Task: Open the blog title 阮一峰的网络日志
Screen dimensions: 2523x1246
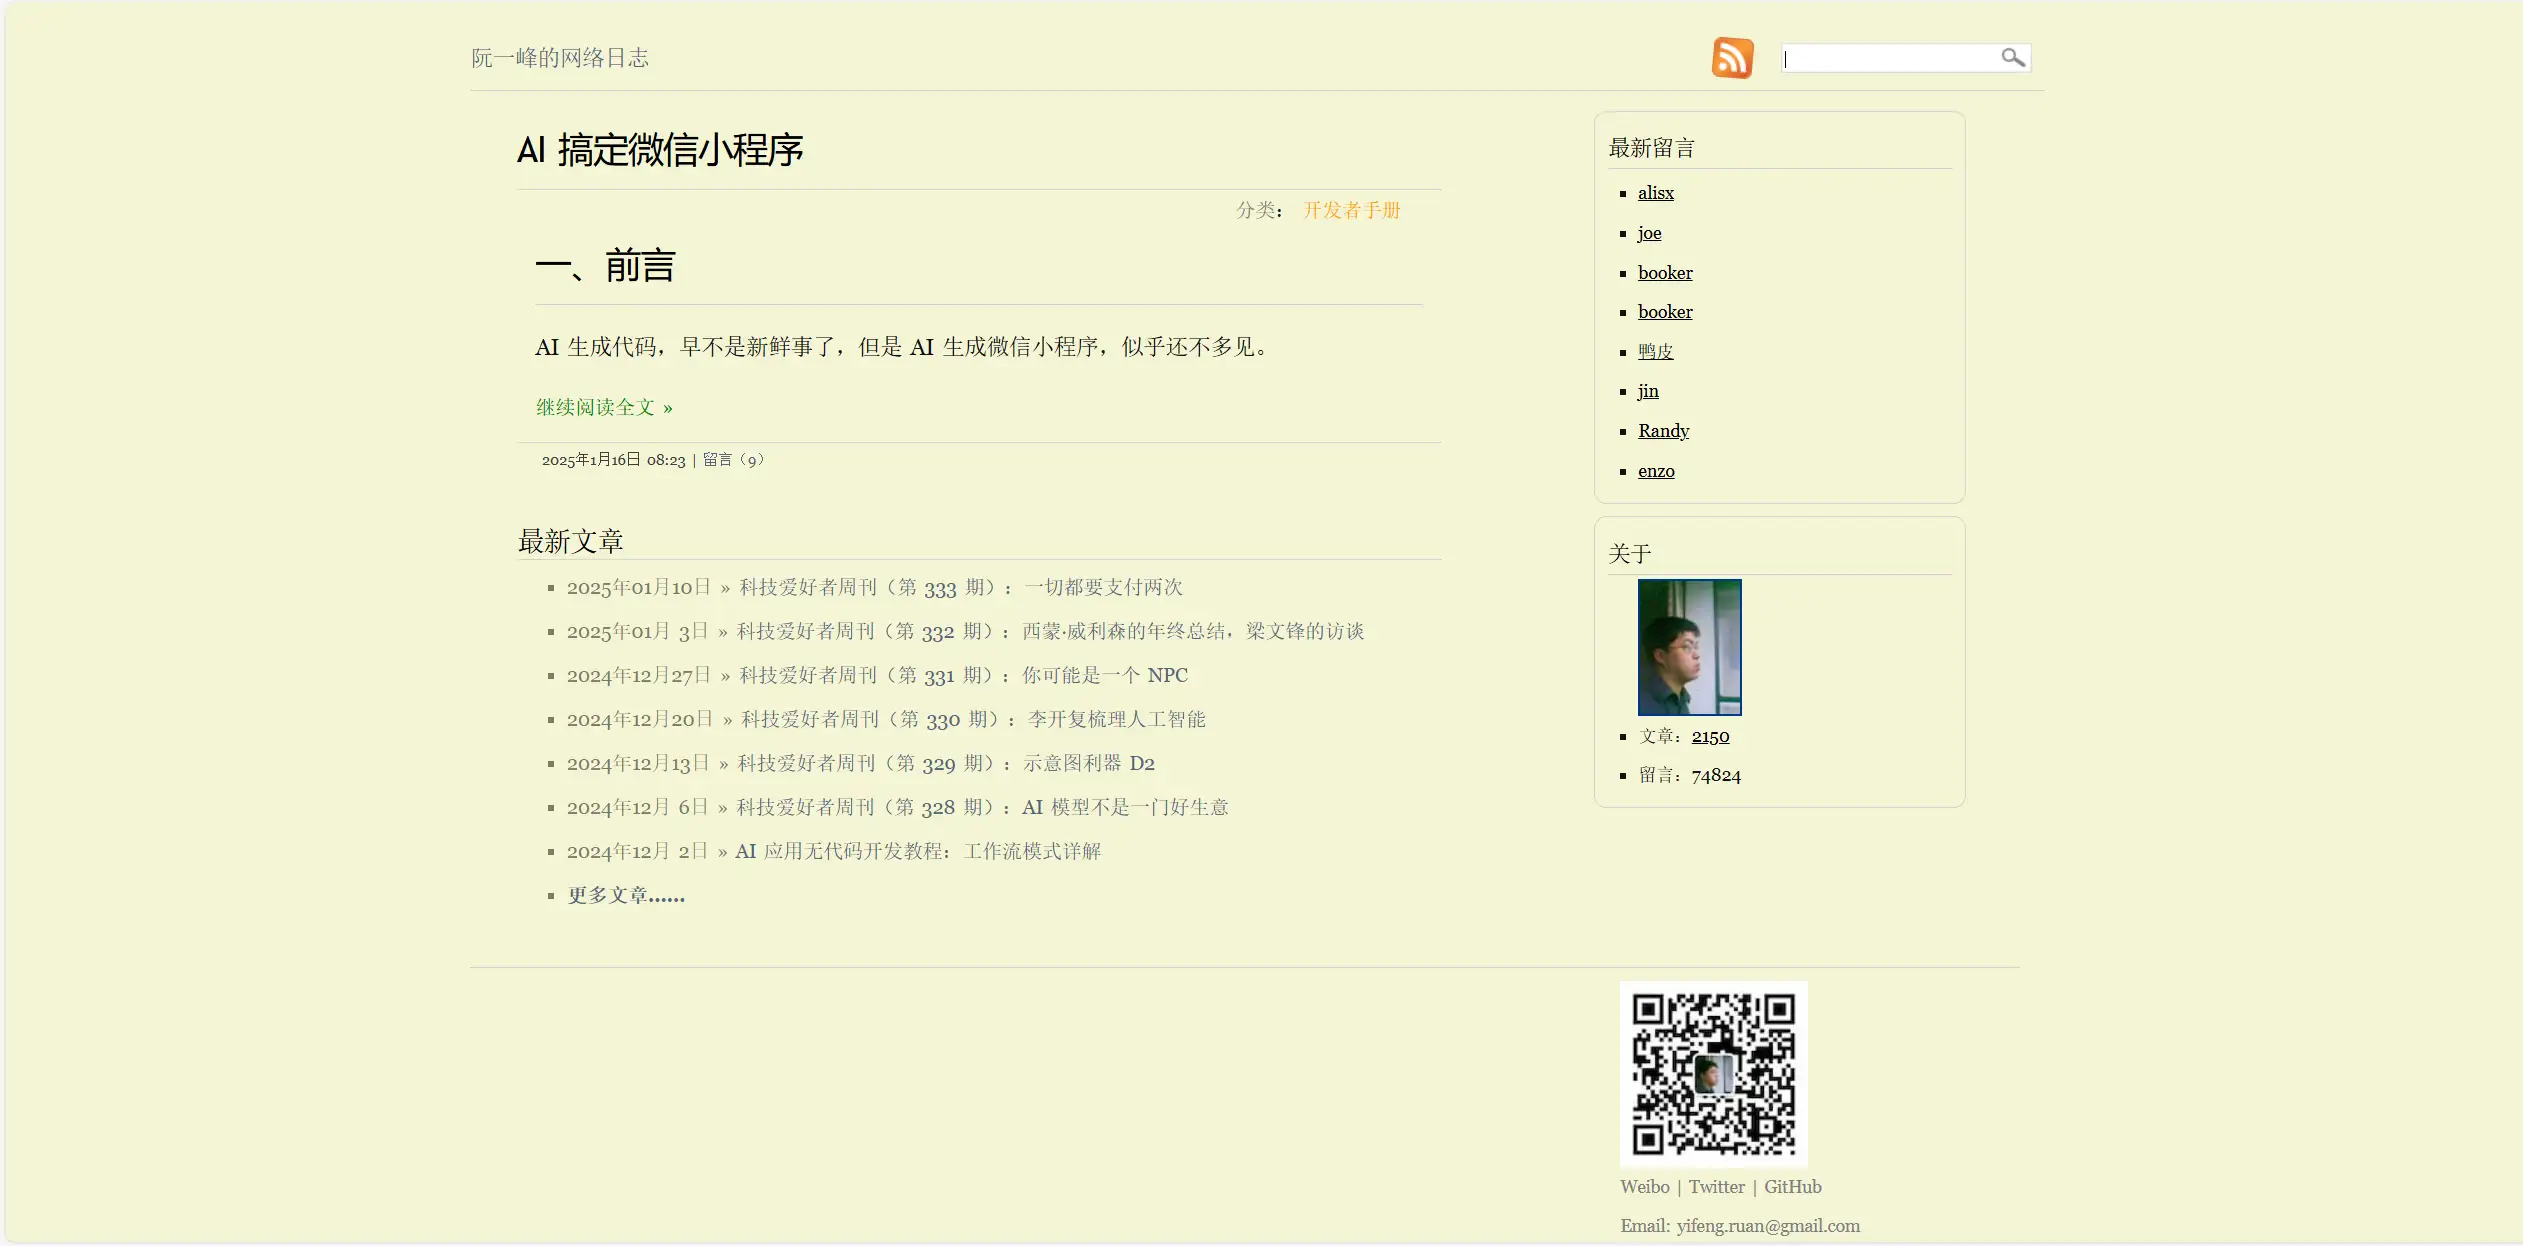Action: (x=560, y=58)
